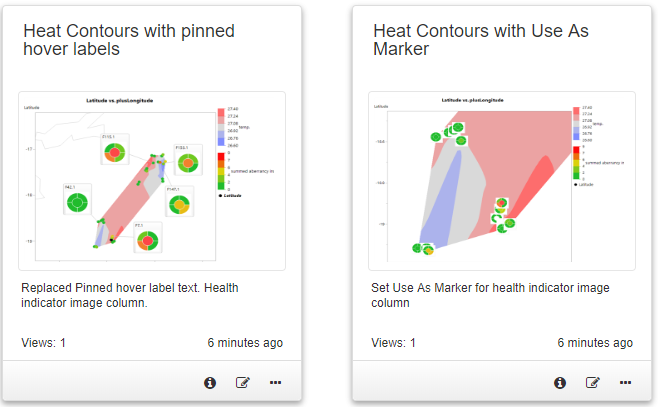Click '6 minutes ago' on left card
658x407 pixels.
[x=245, y=343]
